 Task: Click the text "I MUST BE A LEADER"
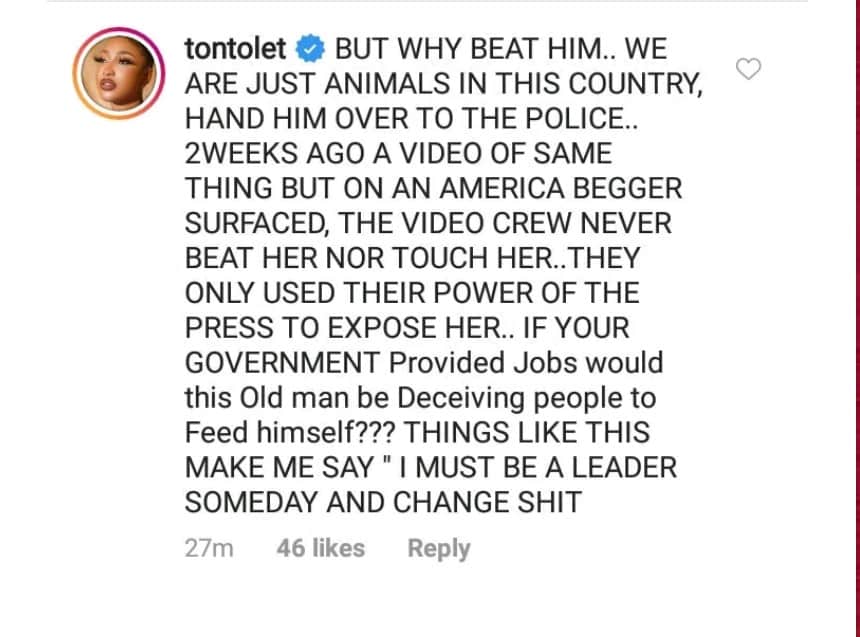pyautogui.click(x=539, y=467)
